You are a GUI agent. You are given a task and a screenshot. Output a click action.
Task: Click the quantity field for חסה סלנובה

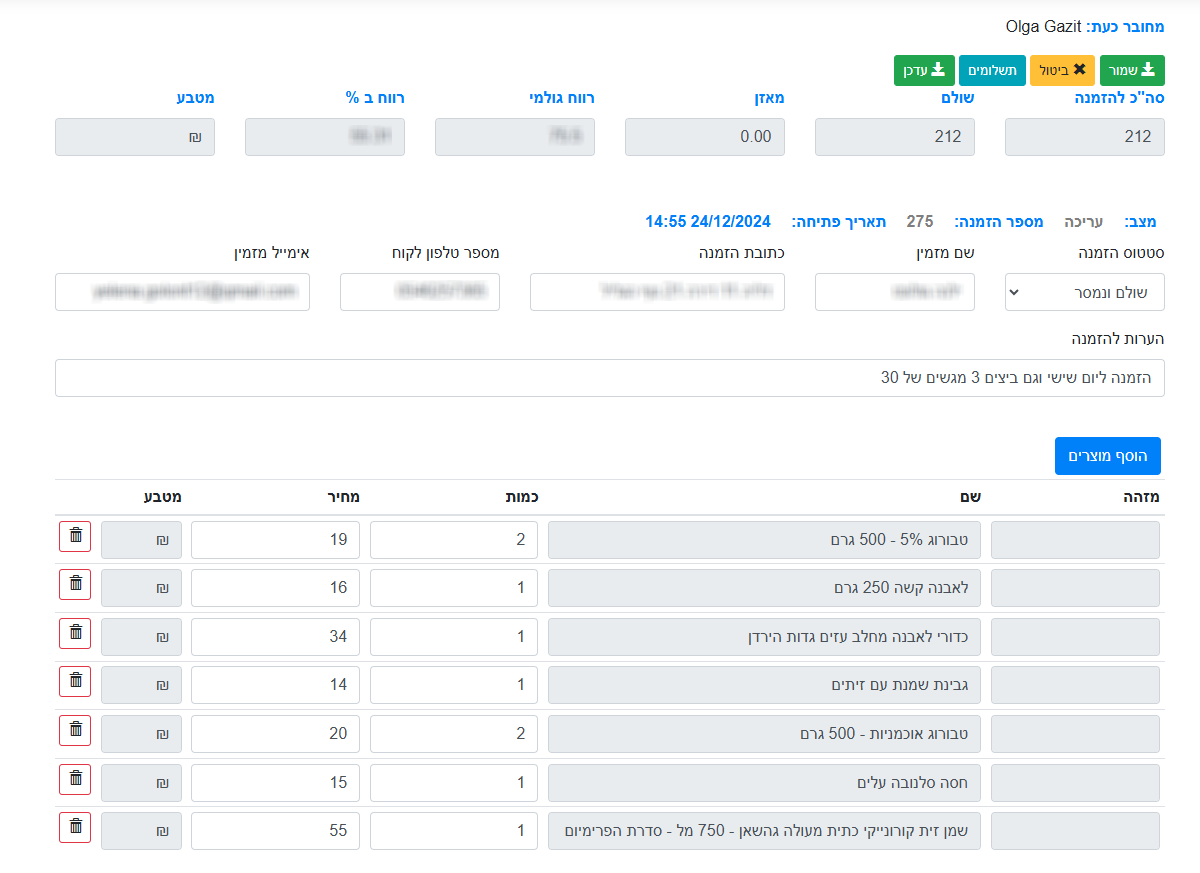pyautogui.click(x=454, y=783)
